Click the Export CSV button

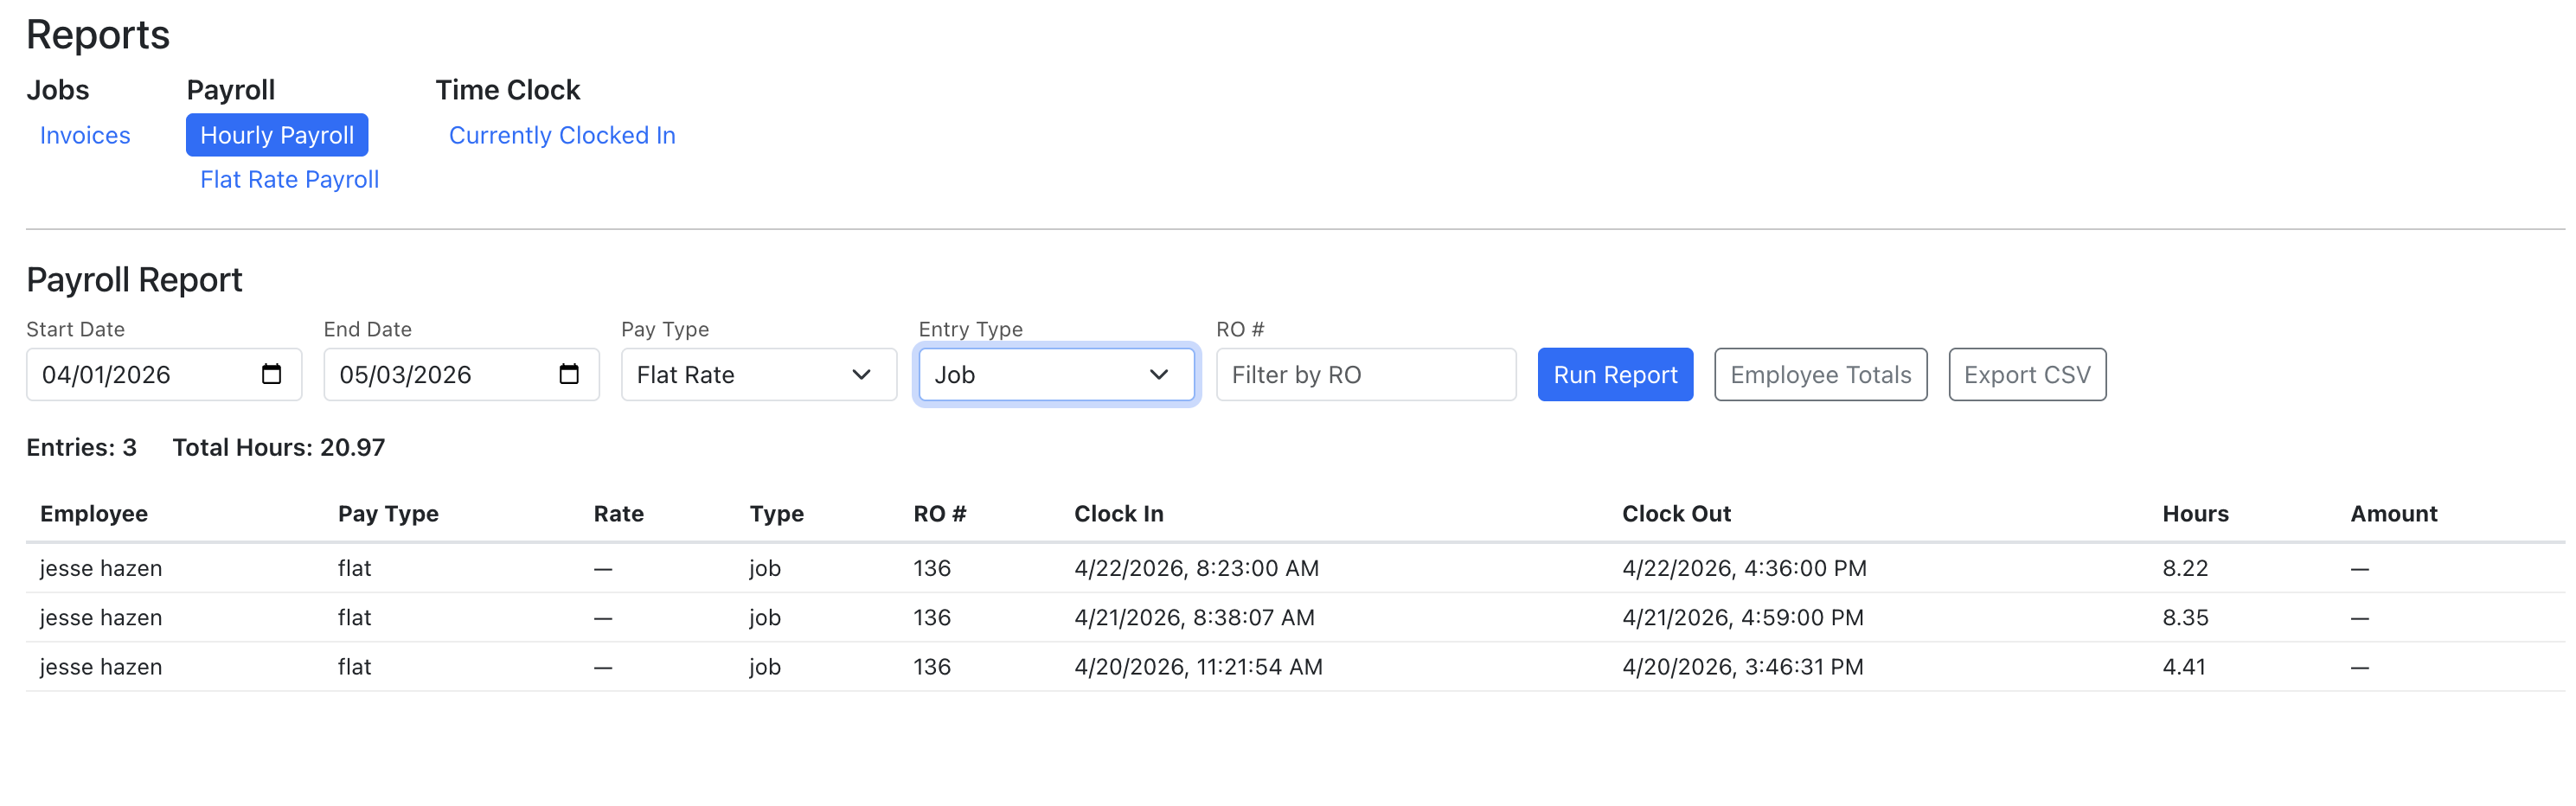[2027, 374]
